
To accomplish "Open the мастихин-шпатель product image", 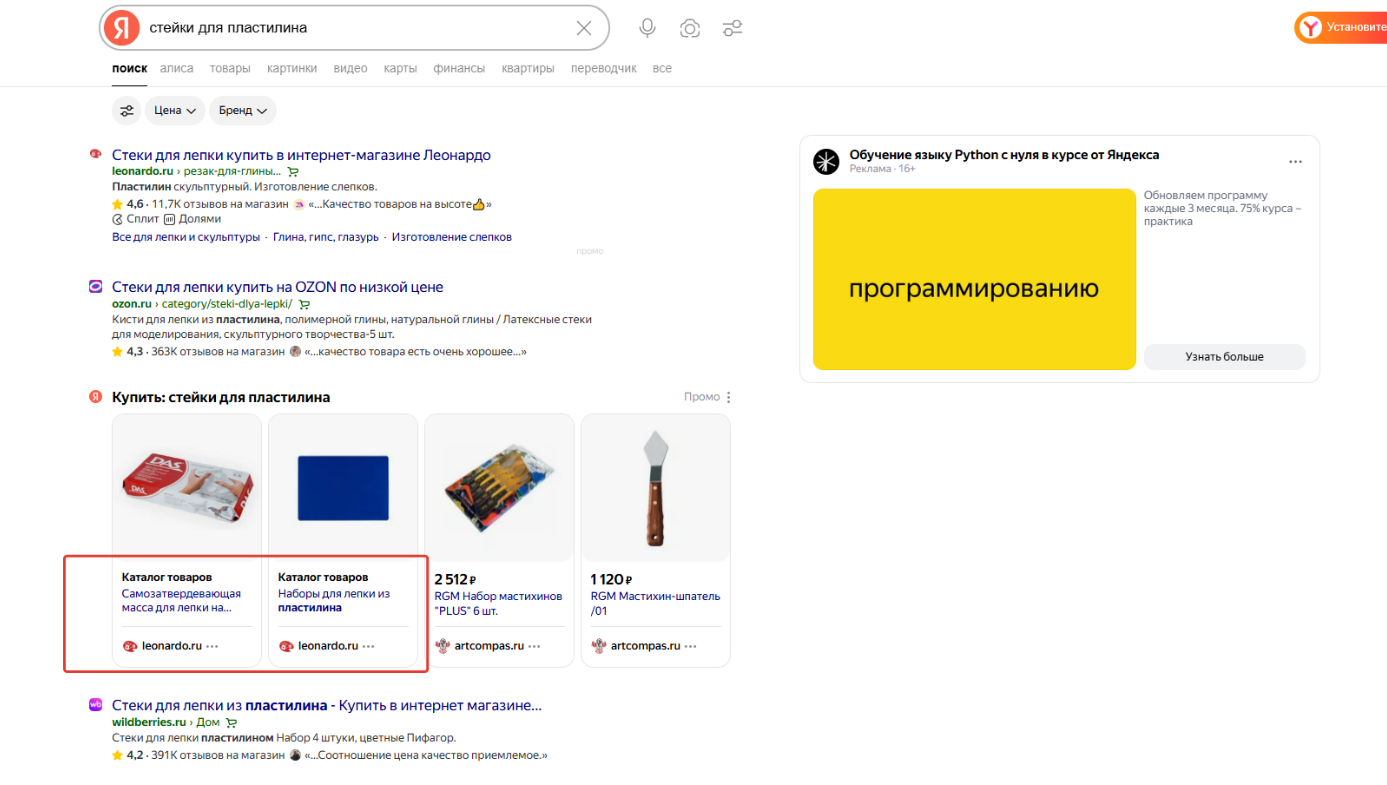I will [655, 487].
